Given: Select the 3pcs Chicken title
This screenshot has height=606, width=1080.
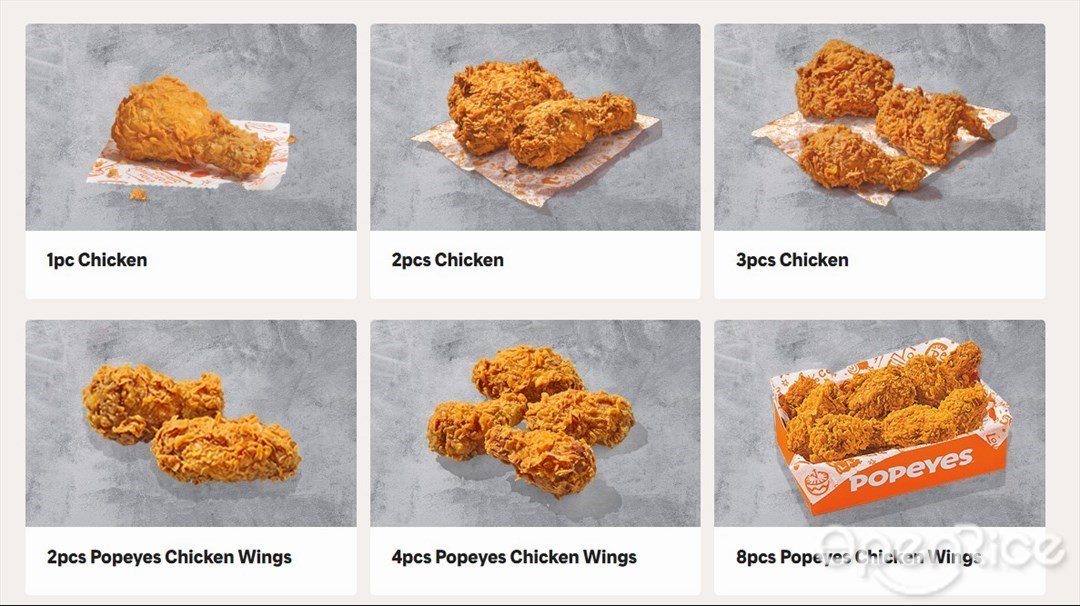Looking at the screenshot, I should [x=792, y=260].
